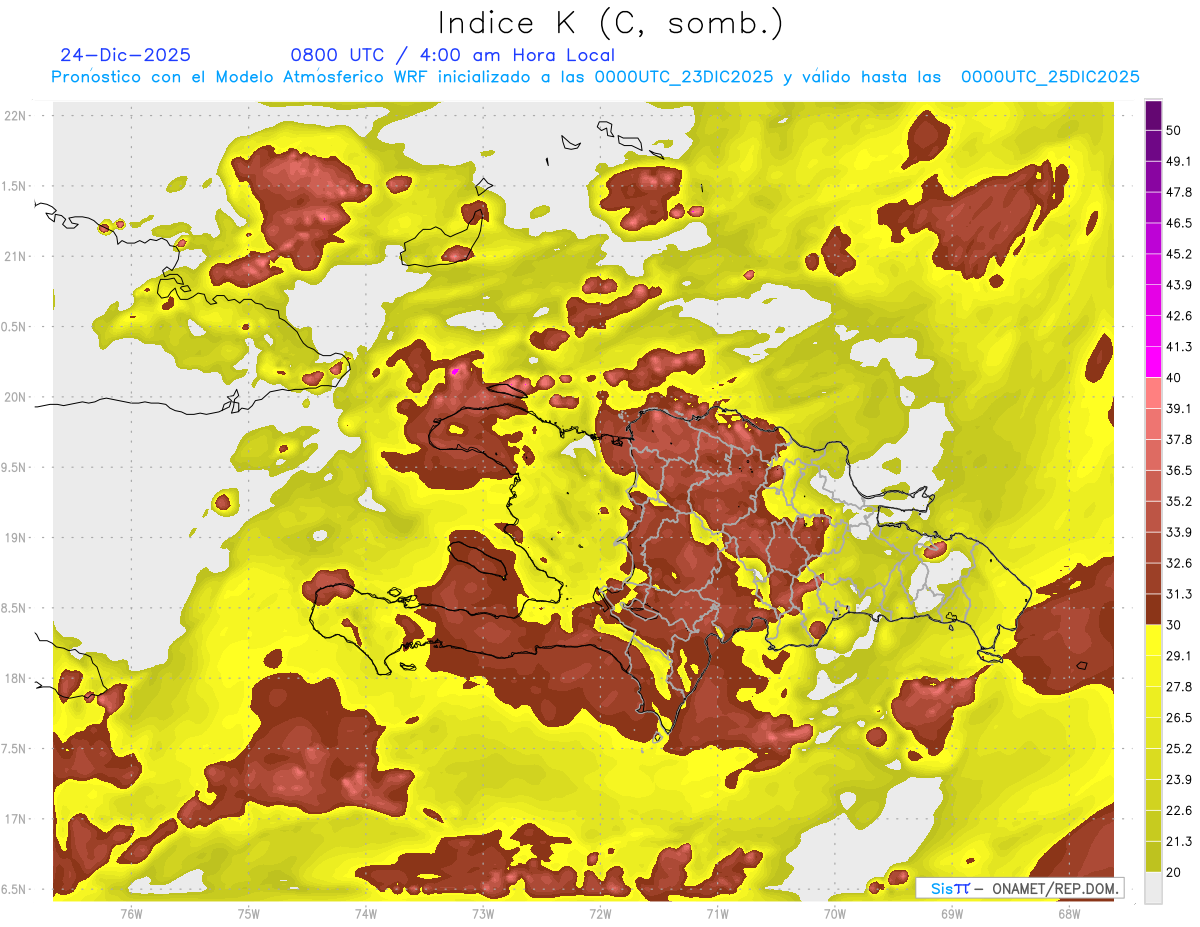Screen dimensions: 1200x927
Task: Click the latitude label "22N"
Action: coord(14,115)
